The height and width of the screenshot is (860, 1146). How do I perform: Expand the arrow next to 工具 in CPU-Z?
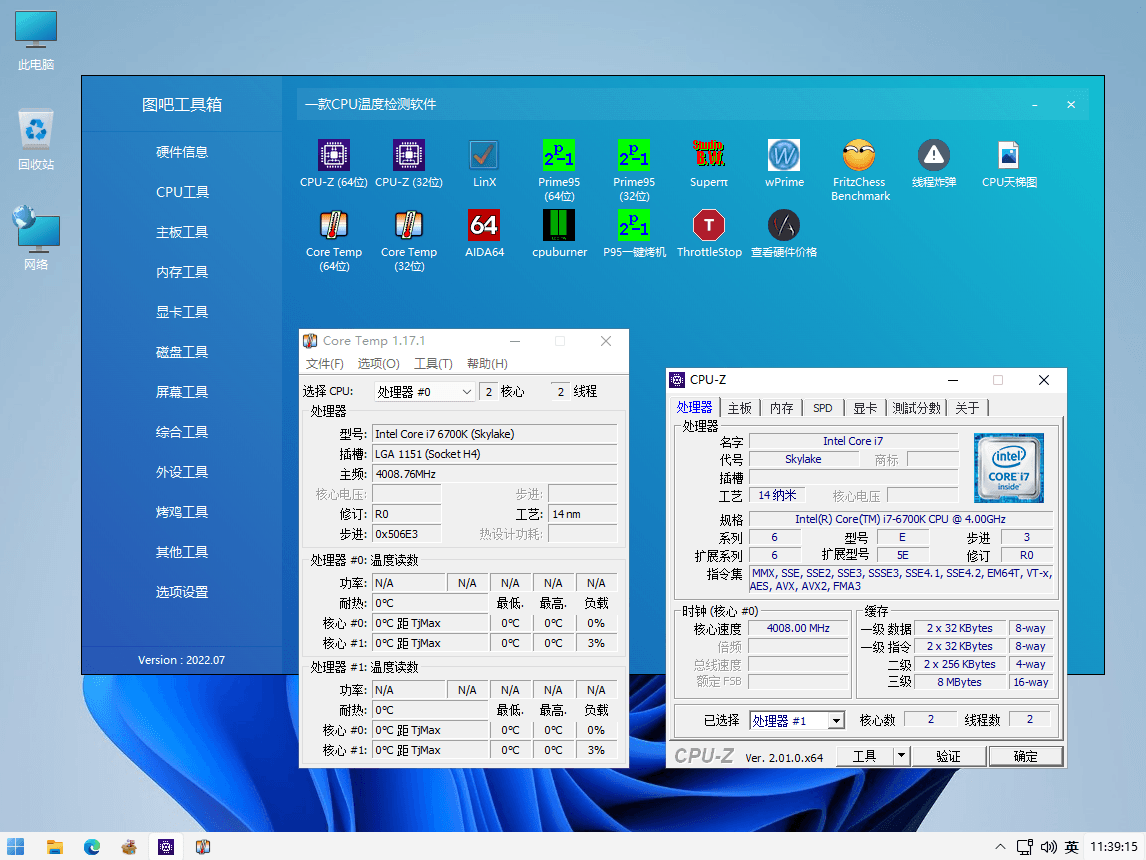pyautogui.click(x=902, y=756)
